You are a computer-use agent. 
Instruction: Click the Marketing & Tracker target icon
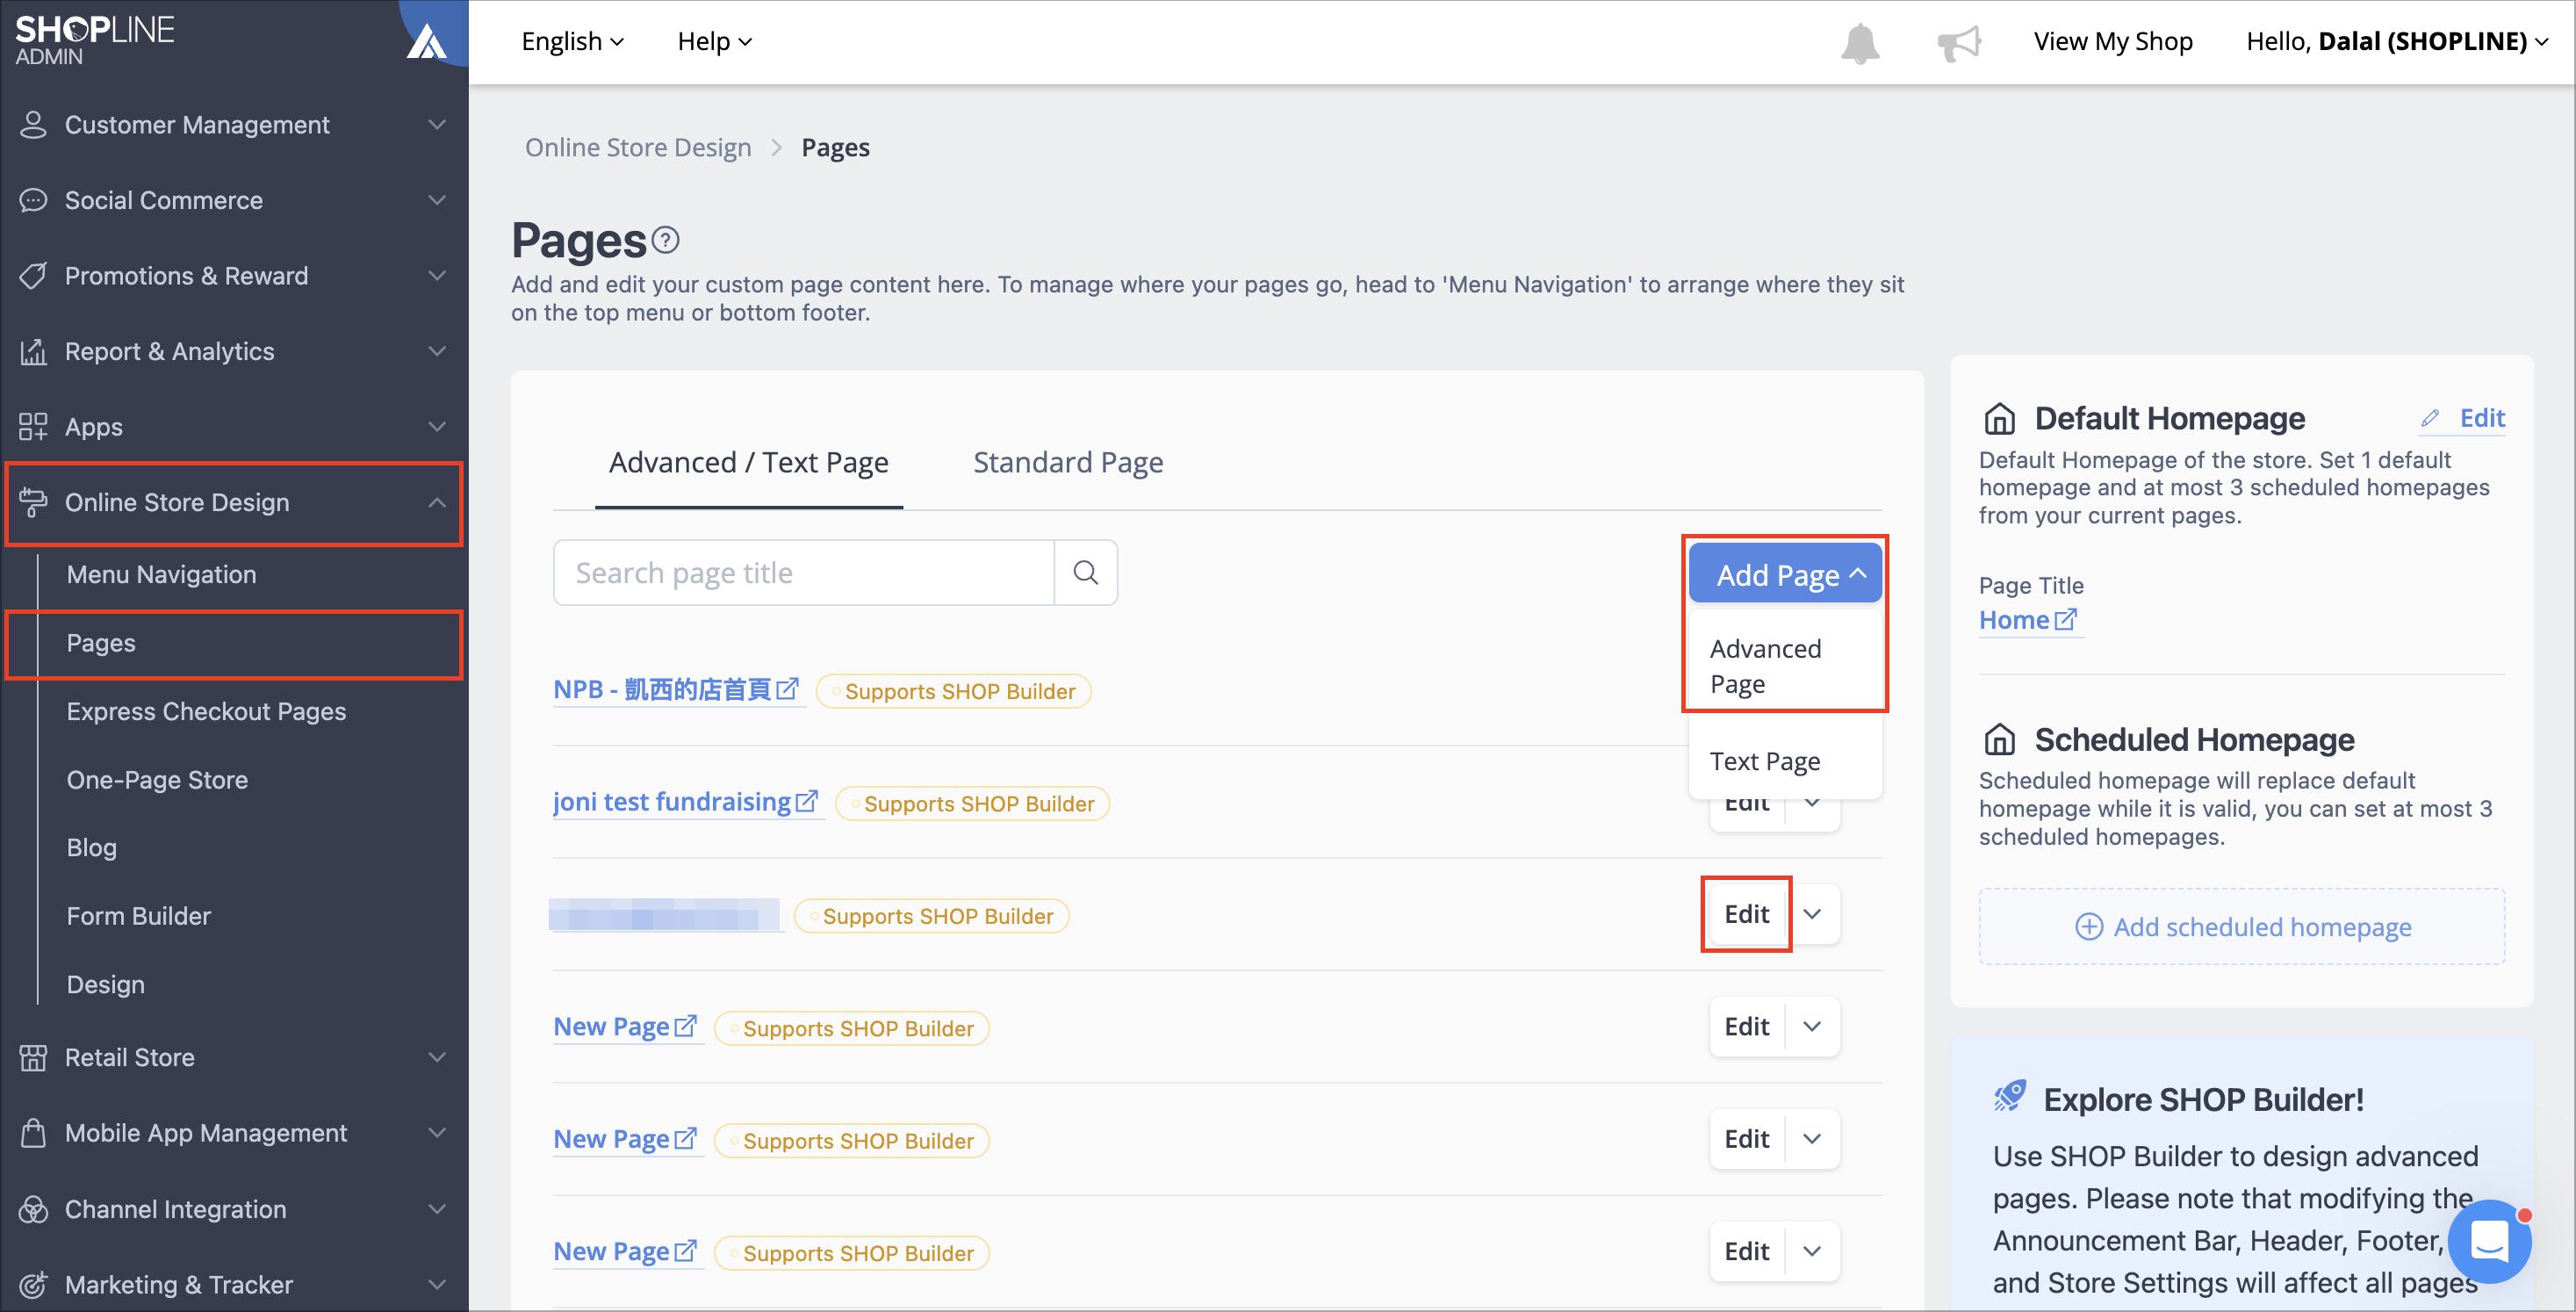(x=33, y=1284)
